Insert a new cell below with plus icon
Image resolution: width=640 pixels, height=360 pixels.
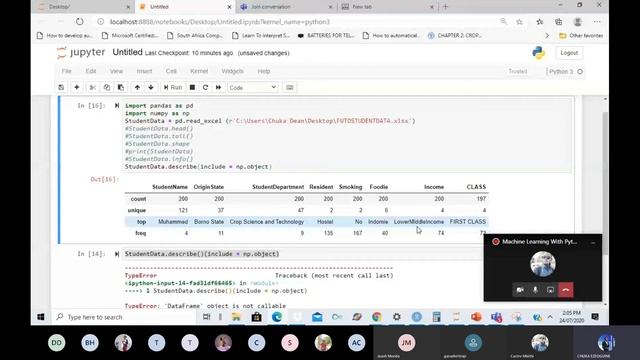(76, 87)
